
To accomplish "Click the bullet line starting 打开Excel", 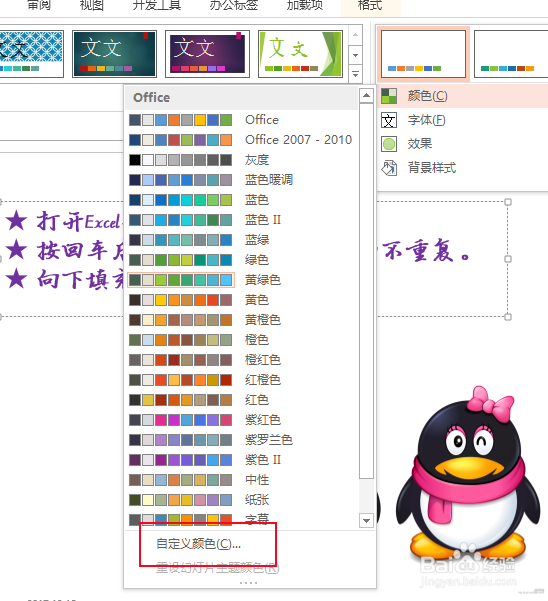I will (x=64, y=222).
